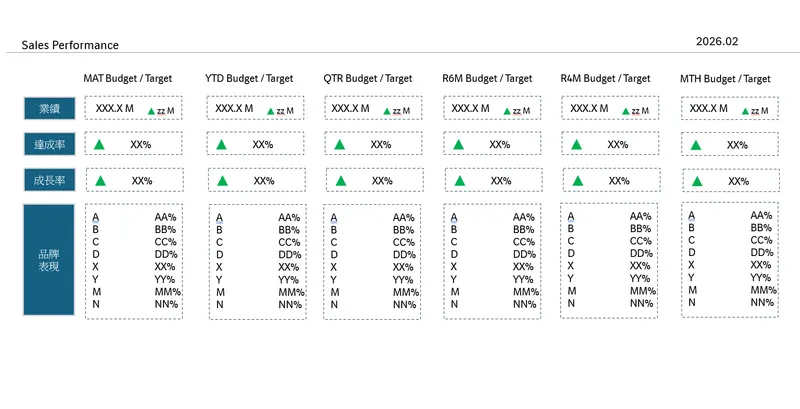Click the 2026.02 date text
Viewport: 800px width, 409px height.
pos(717,41)
